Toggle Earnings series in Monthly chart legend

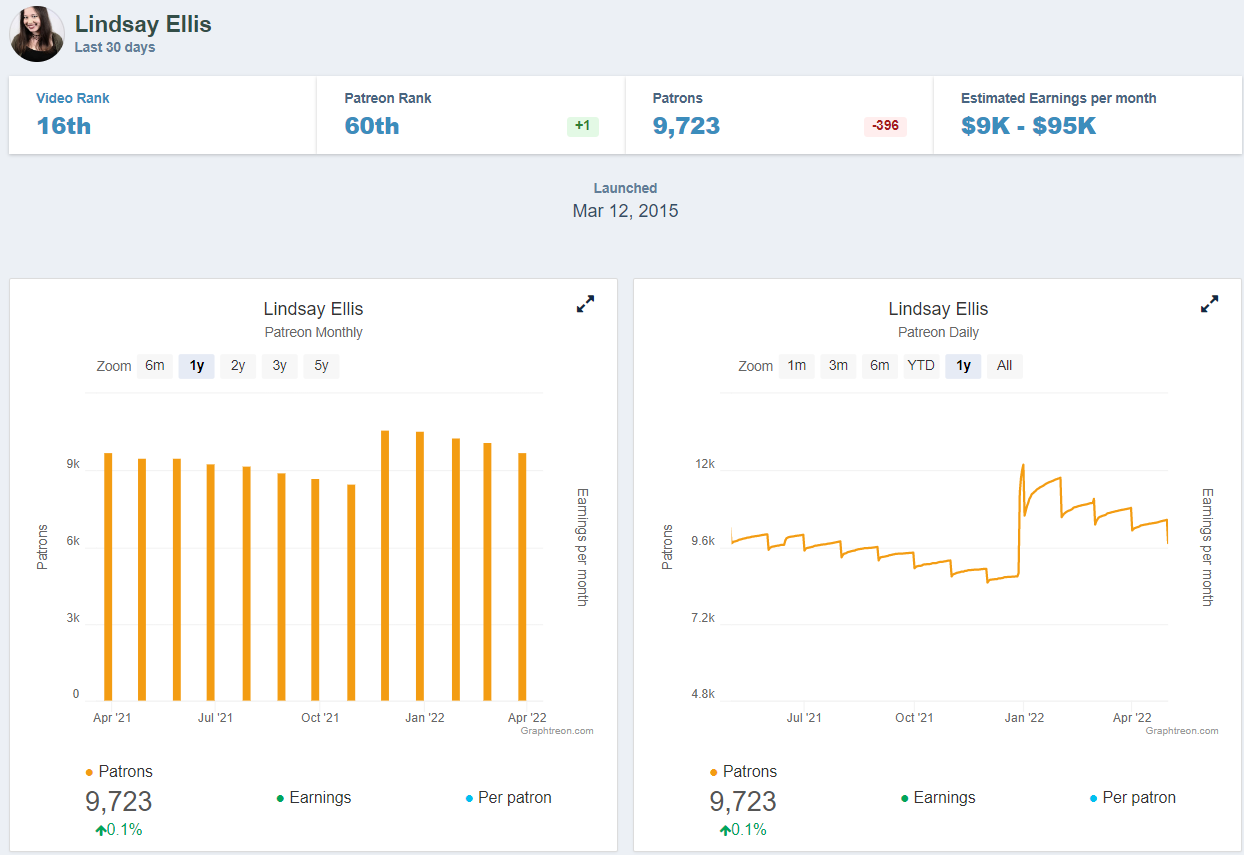313,798
